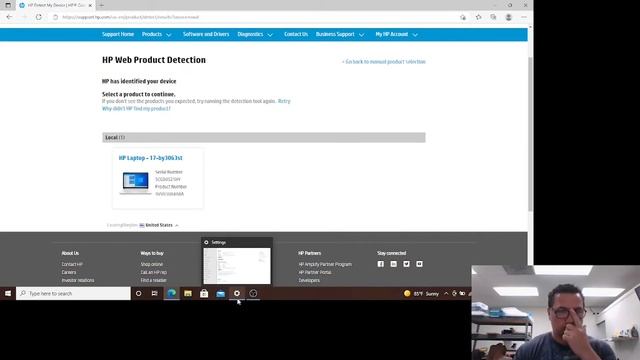Image resolution: width=640 pixels, height=360 pixels.
Task: Open Contact Us in the navigation bar
Action: tap(296, 34)
